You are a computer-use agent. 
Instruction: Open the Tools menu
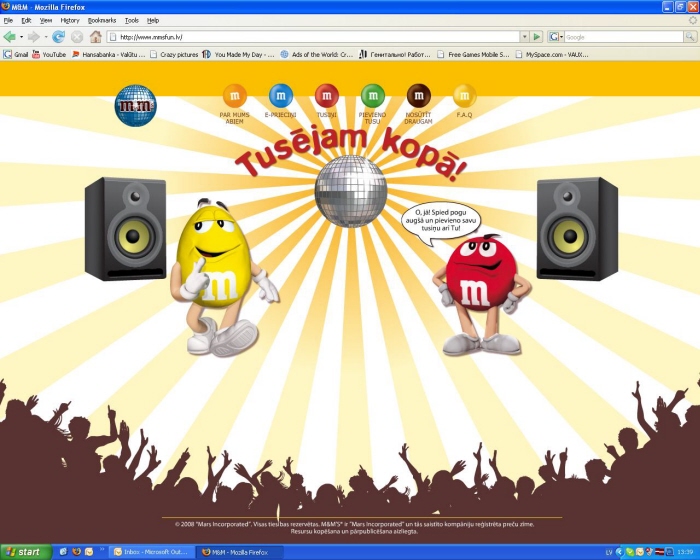(x=132, y=20)
